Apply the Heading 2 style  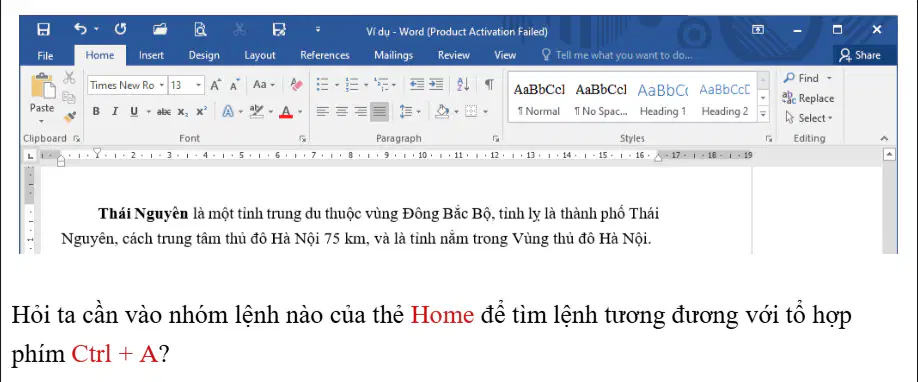coord(725,99)
